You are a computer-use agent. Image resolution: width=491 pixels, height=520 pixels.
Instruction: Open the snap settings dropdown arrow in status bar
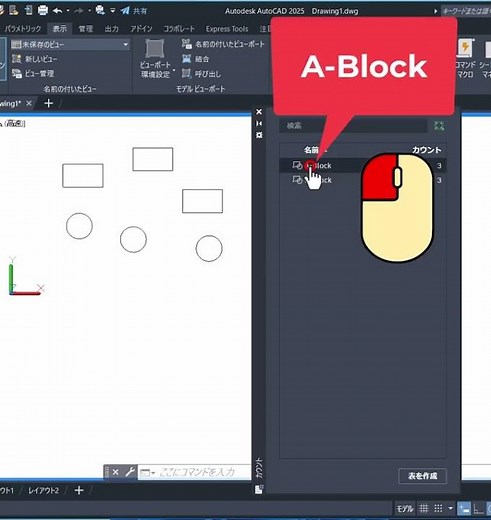(x=450, y=508)
